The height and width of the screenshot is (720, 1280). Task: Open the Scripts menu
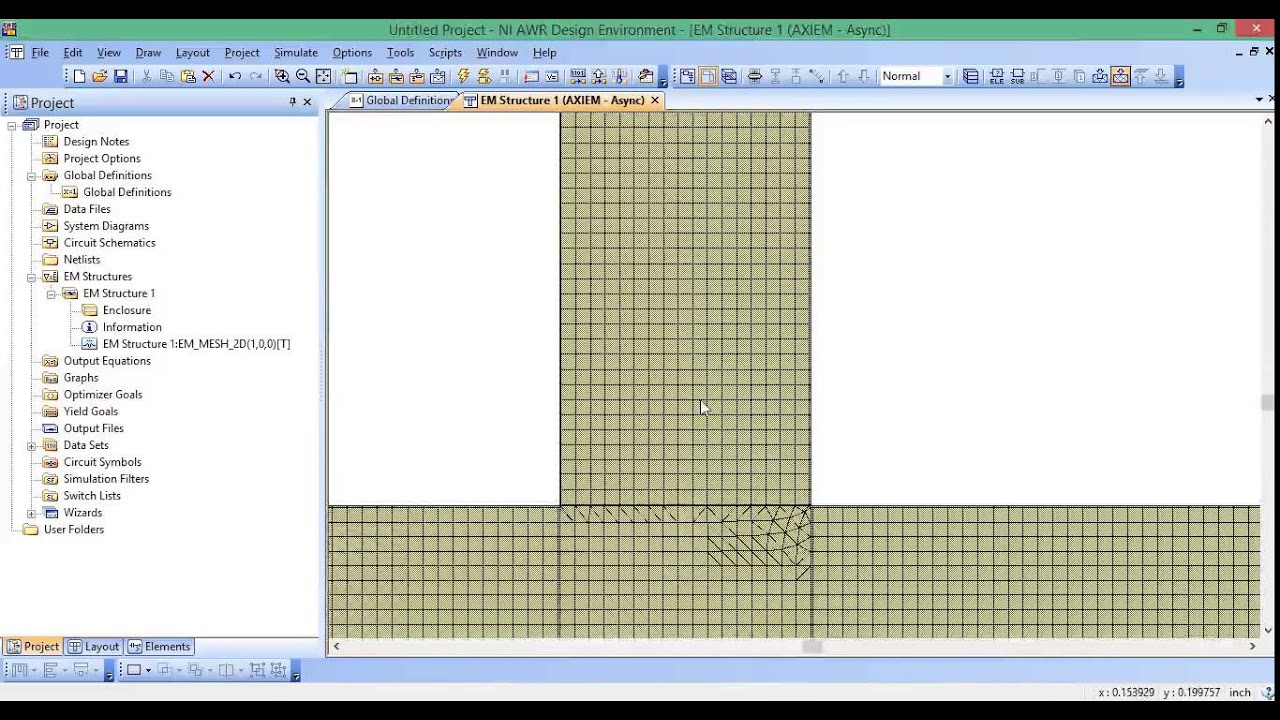point(445,52)
